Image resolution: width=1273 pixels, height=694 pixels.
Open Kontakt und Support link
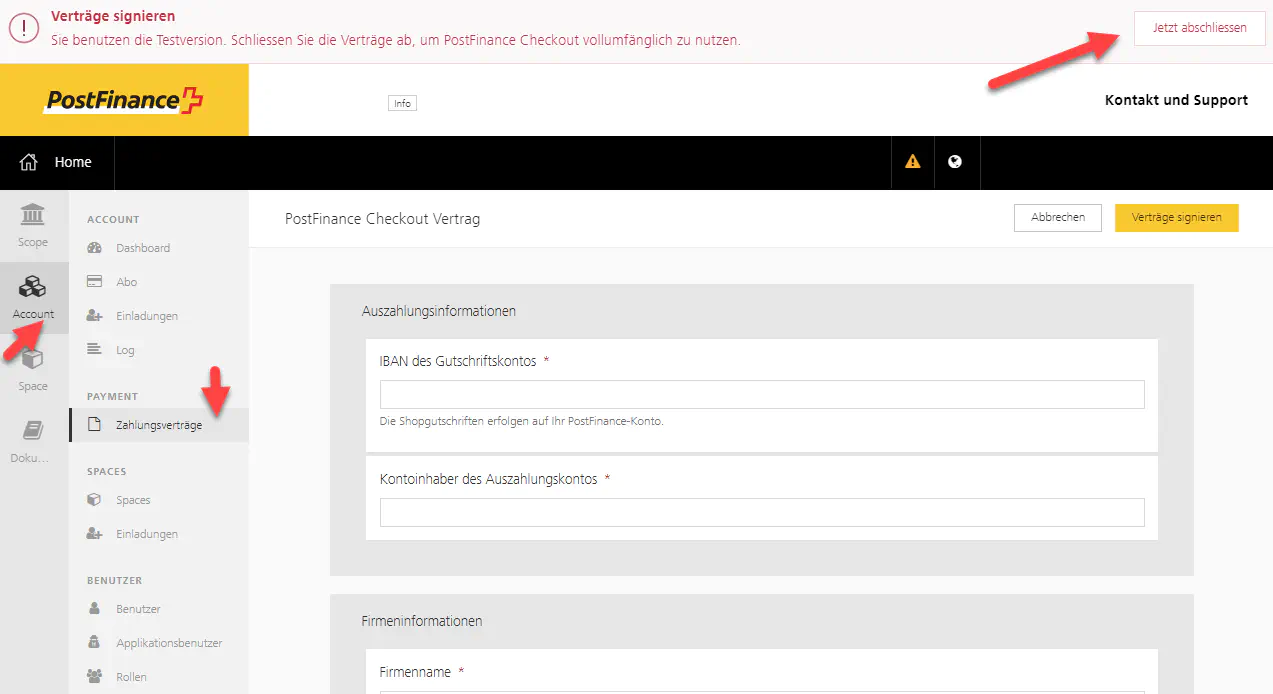(x=1176, y=100)
